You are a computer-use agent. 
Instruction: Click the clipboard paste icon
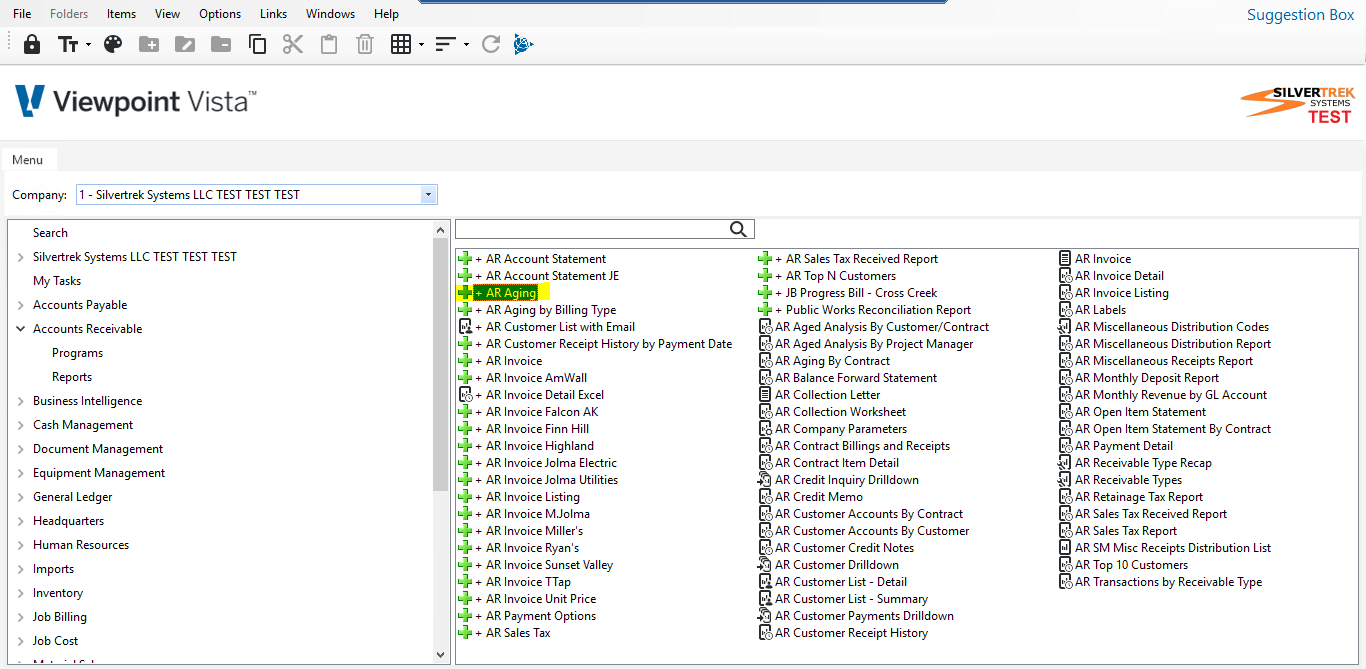click(x=329, y=44)
